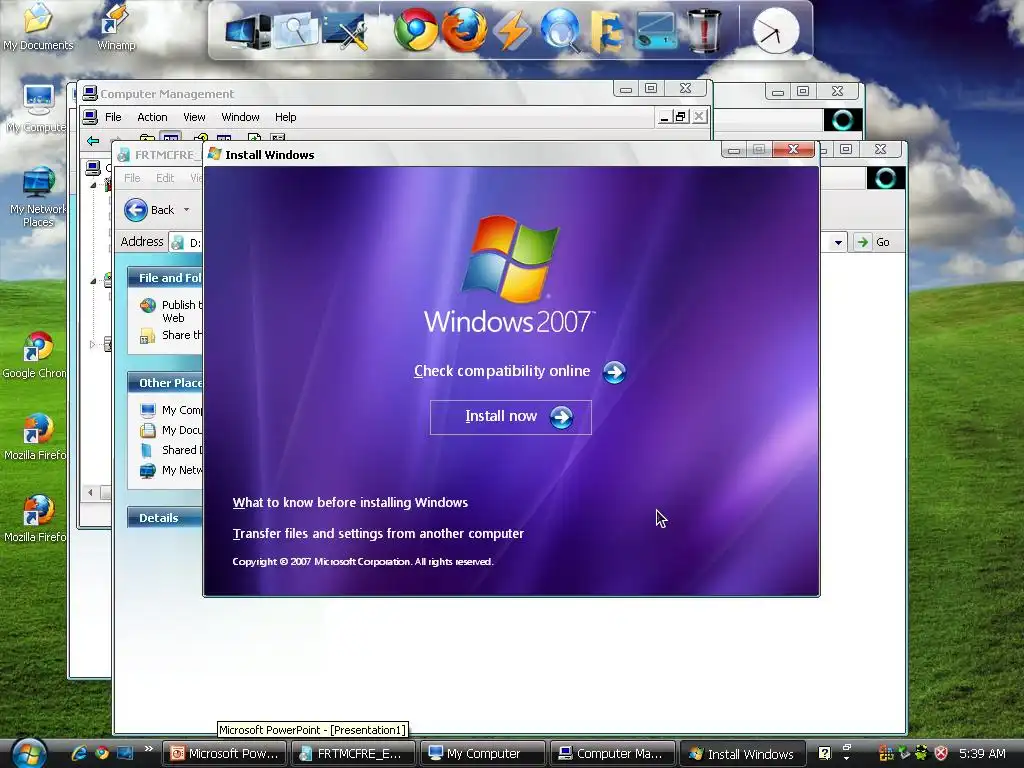The width and height of the screenshot is (1024, 768).
Task: Open What to know before installing Windows
Action: coord(350,502)
